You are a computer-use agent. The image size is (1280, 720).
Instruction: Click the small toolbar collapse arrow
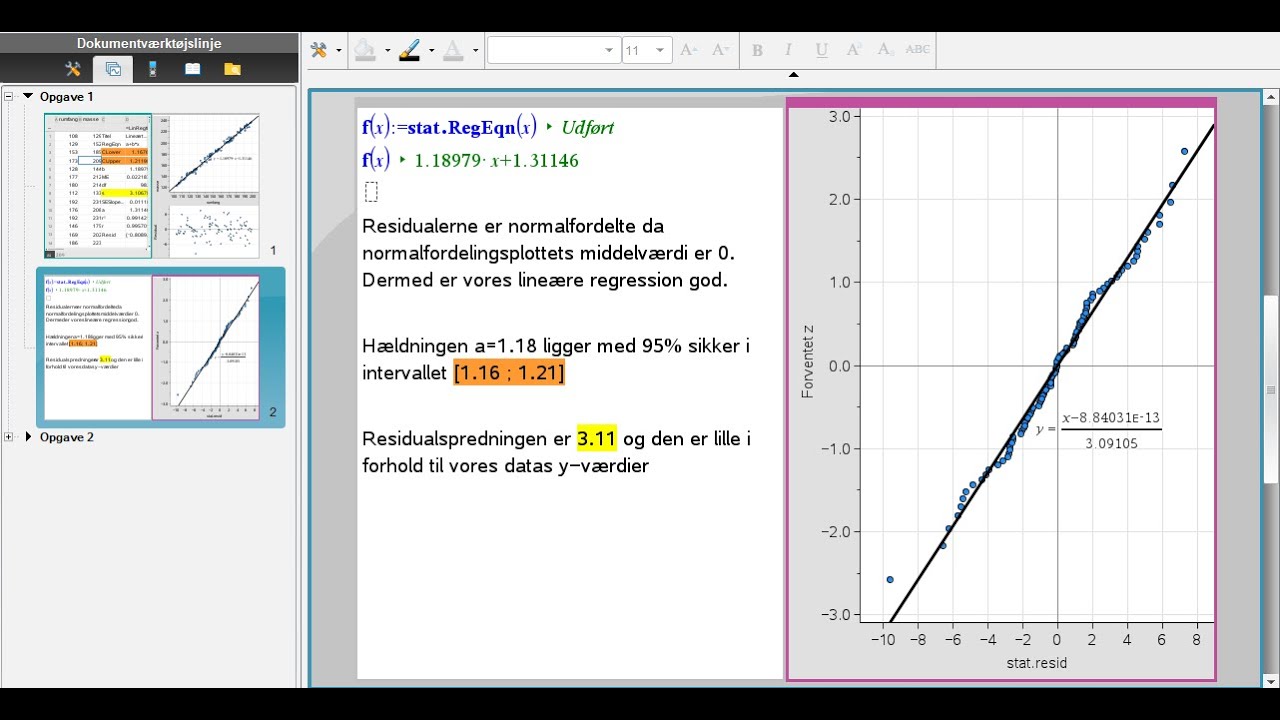pos(793,74)
